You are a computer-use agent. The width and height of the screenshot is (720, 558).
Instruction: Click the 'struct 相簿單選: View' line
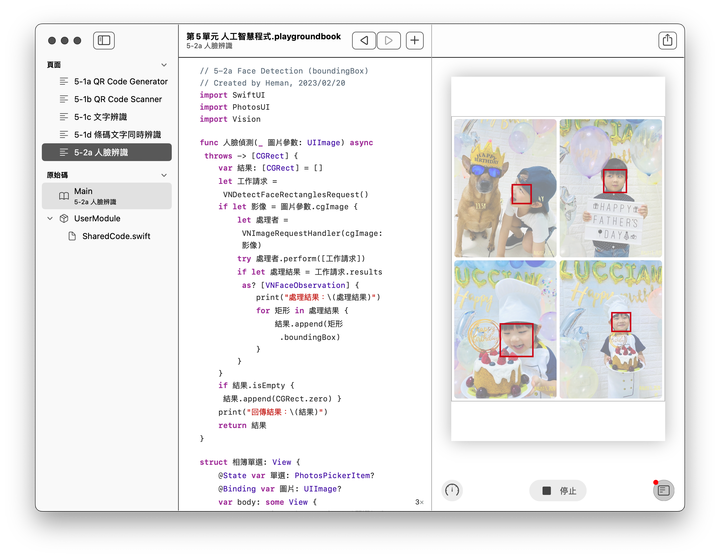(250, 462)
